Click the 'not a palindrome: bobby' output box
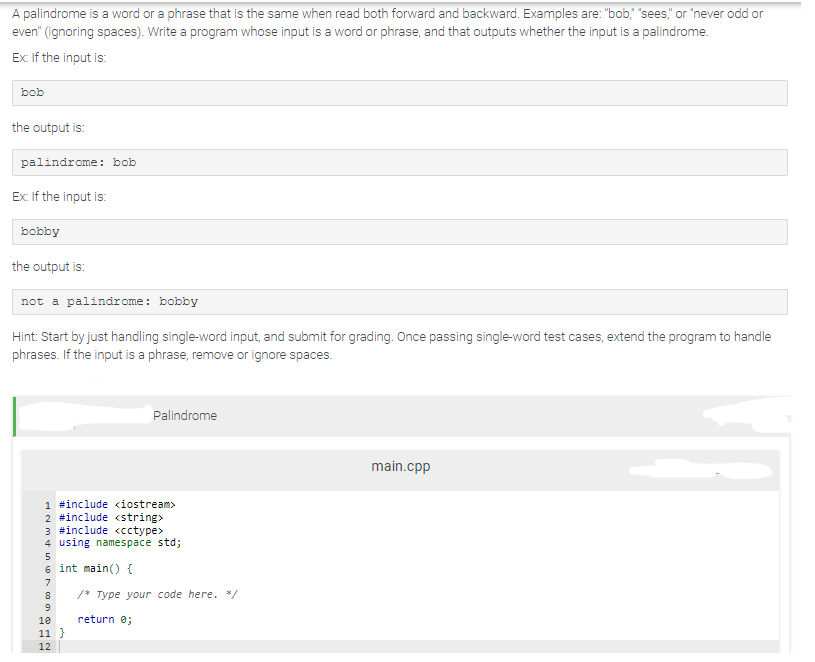The image size is (815, 662). (399, 302)
